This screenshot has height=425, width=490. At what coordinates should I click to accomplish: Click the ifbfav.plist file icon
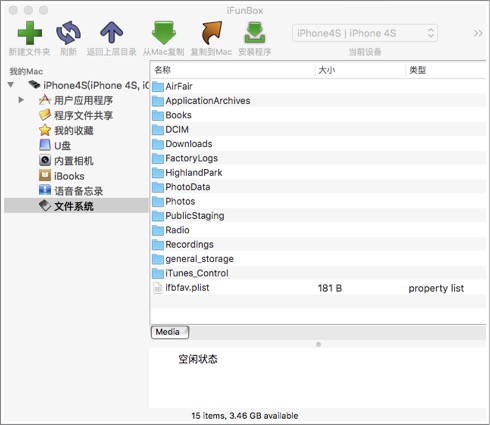[x=158, y=288]
